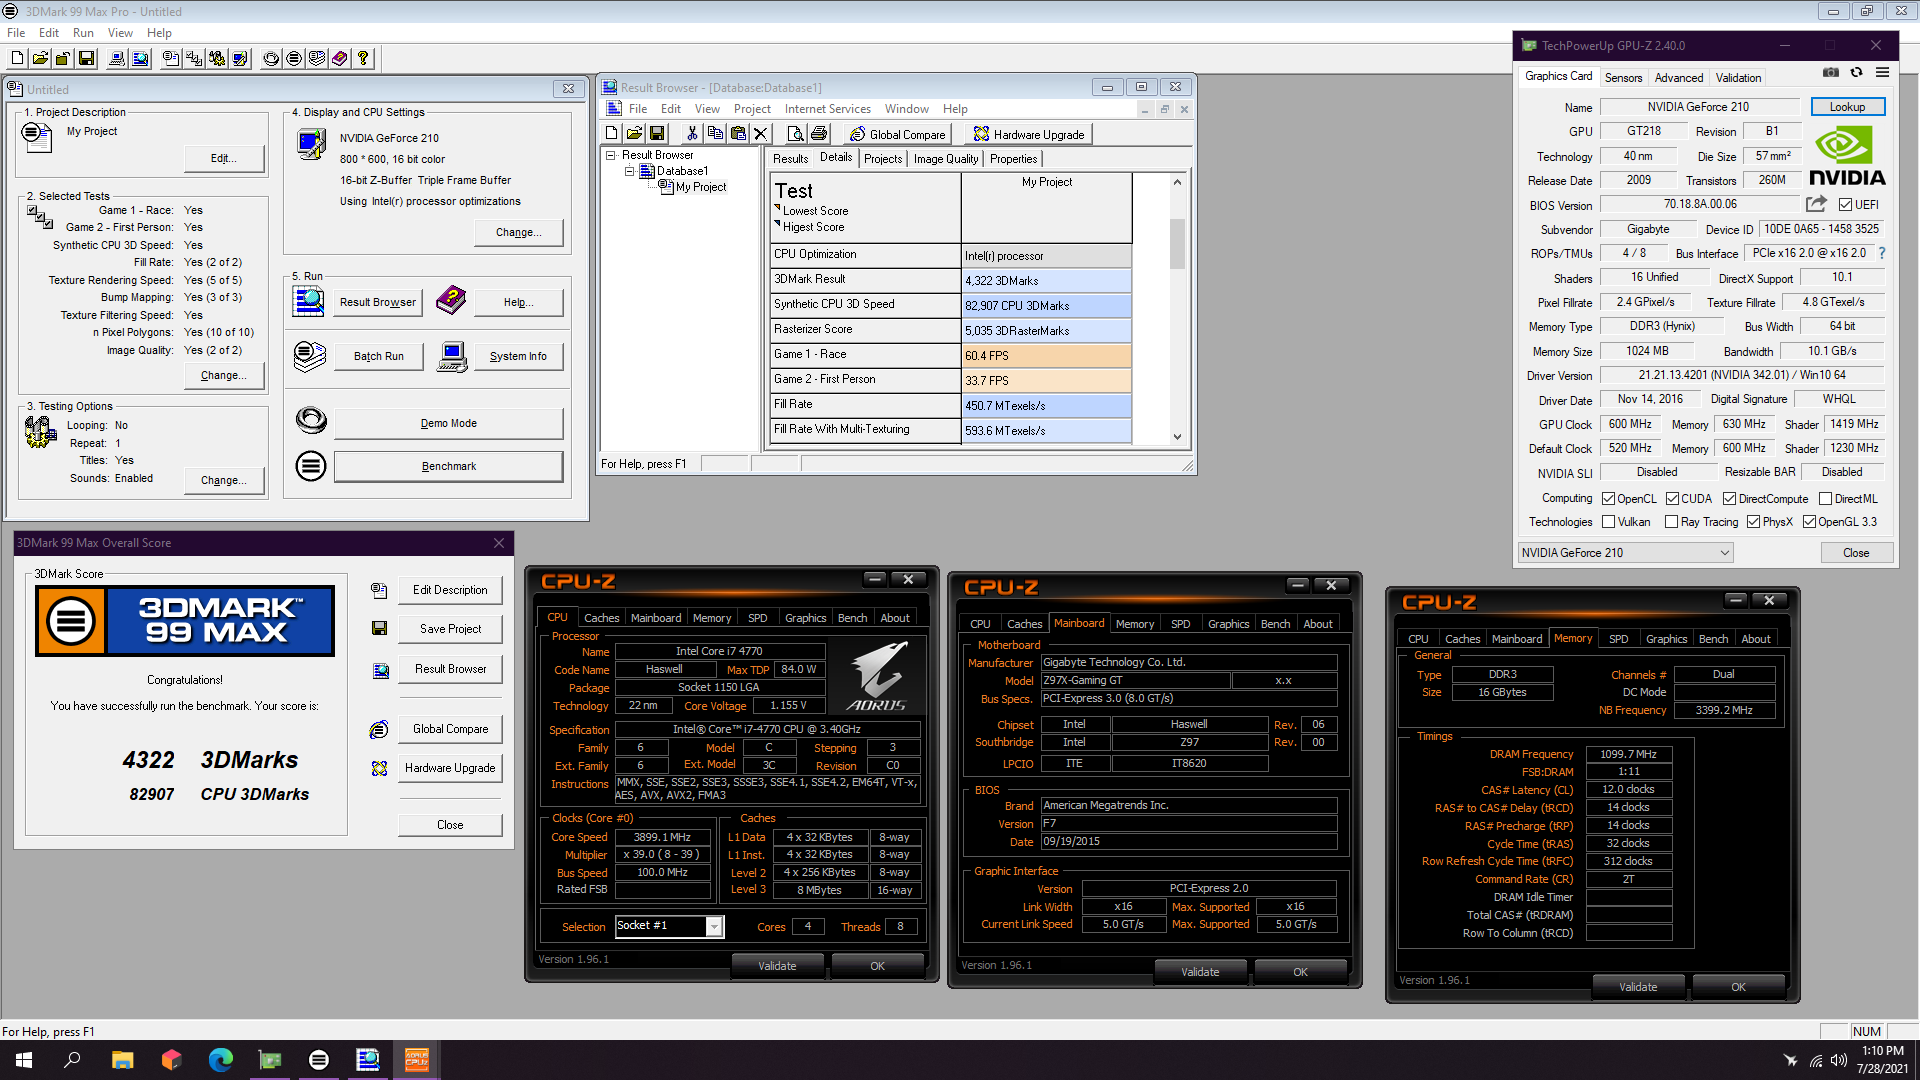
Task: Click Delete X icon in Result Browser toolbar
Action: 760,134
